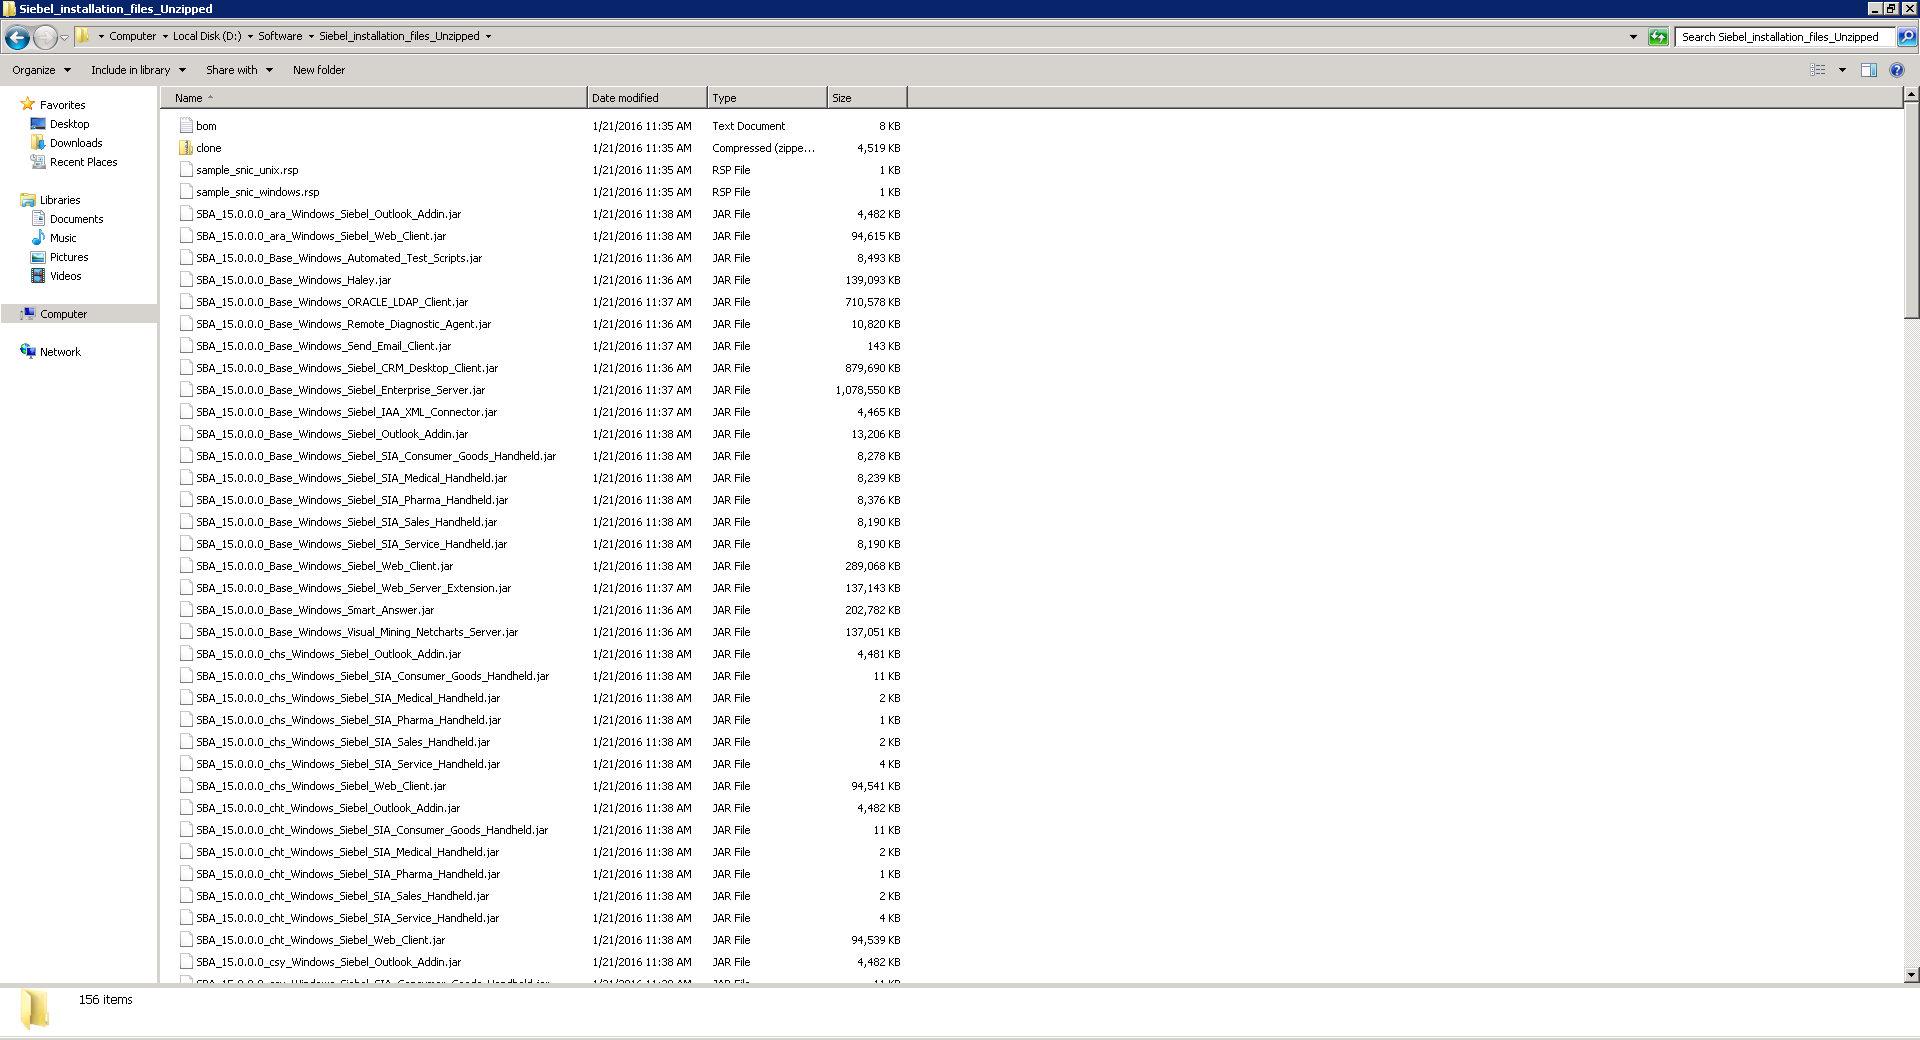Select the bom text document icon
Screen dimensions: 1920x1040
(x=186, y=126)
